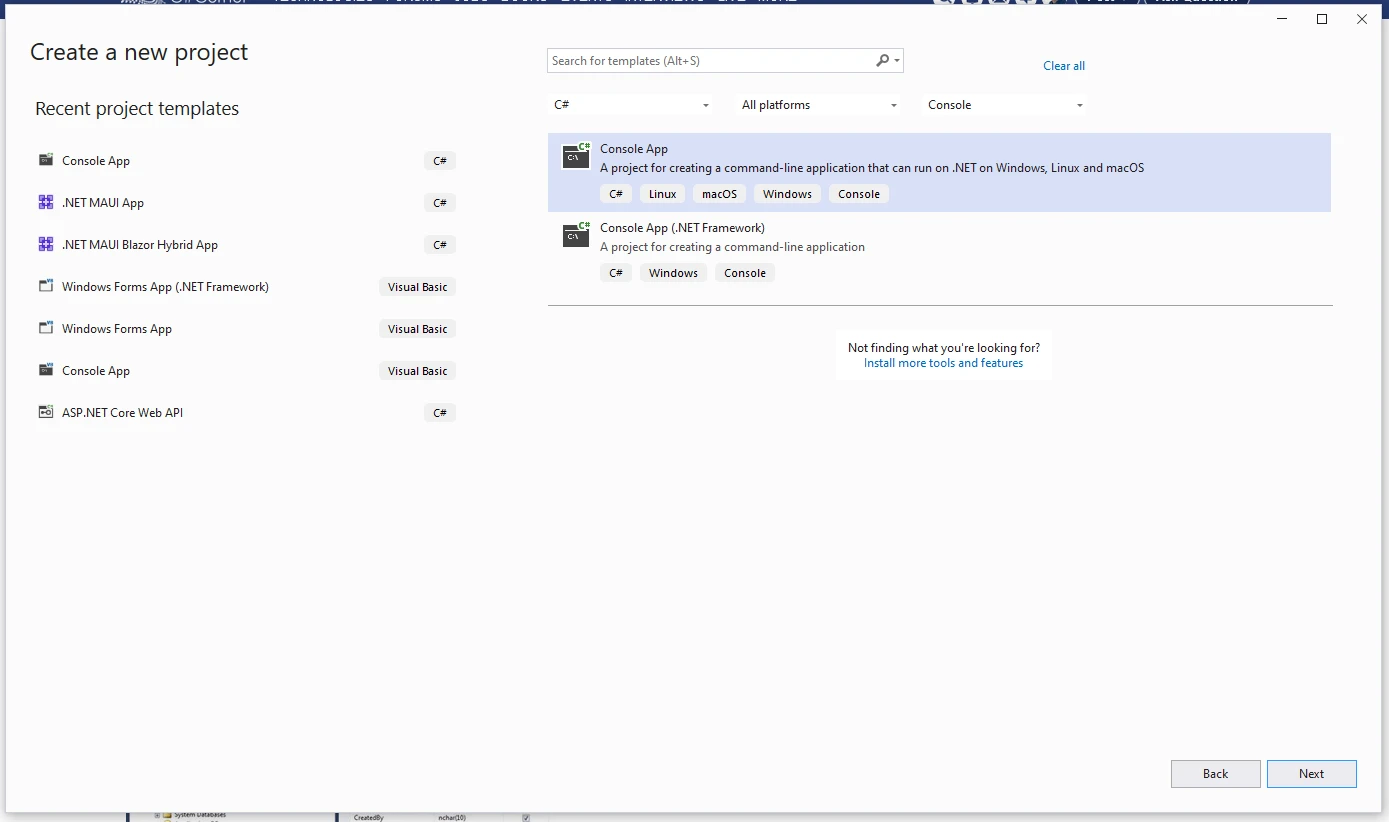Open the project type dropdown showing Console
Viewport: 1389px width, 822px height.
1004,105
